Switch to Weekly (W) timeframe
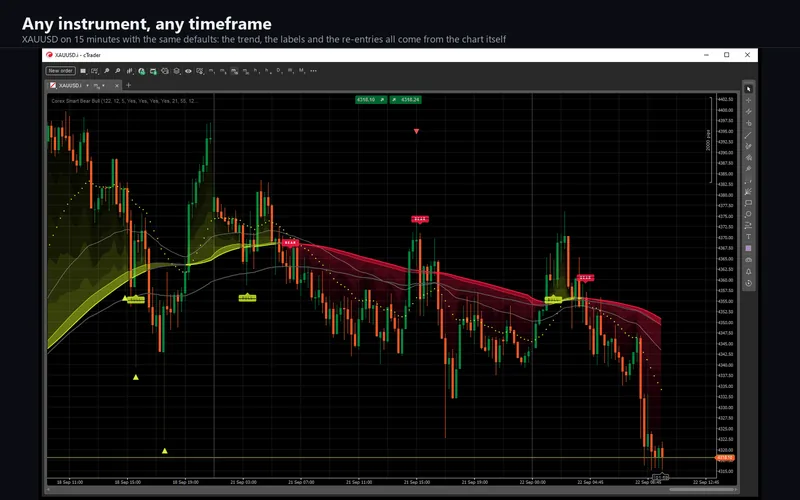Viewport: 800px width, 500px height. coord(290,71)
